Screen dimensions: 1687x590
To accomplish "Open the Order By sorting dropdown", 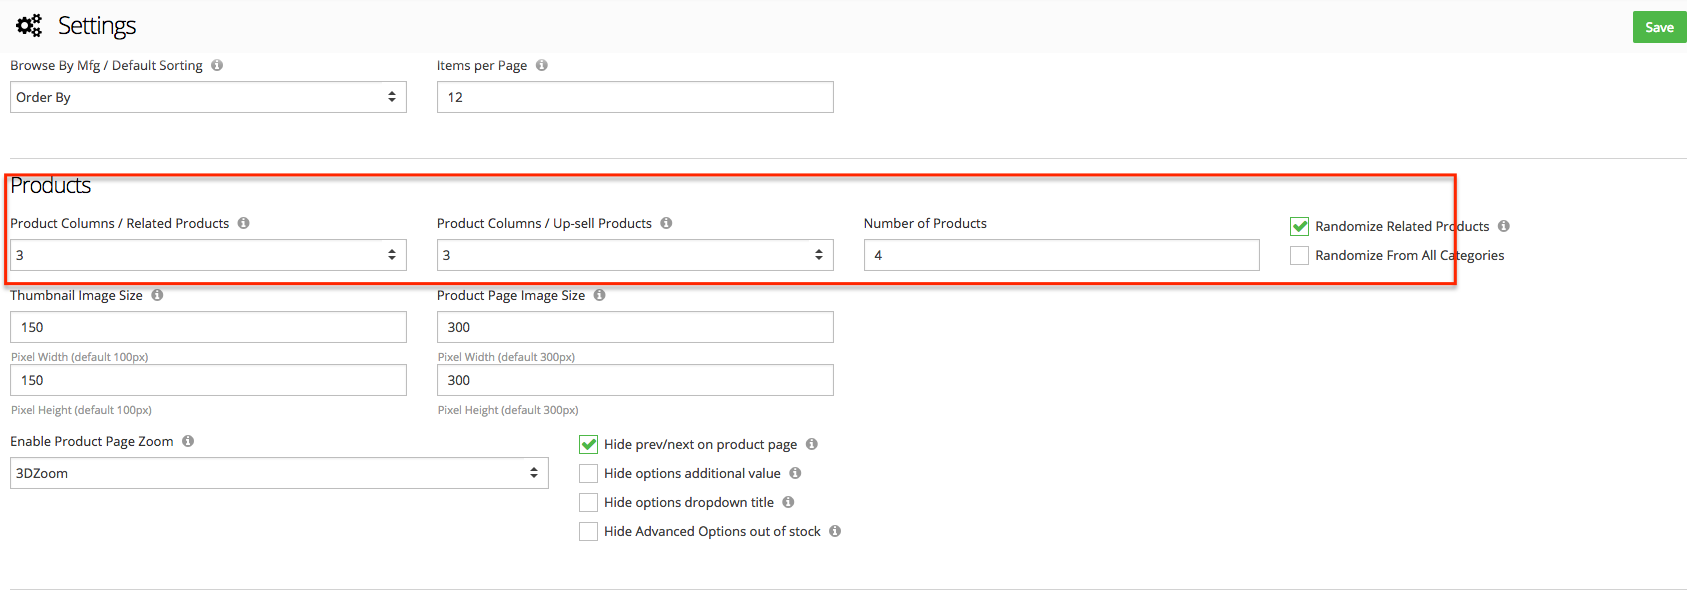I will [x=208, y=97].
